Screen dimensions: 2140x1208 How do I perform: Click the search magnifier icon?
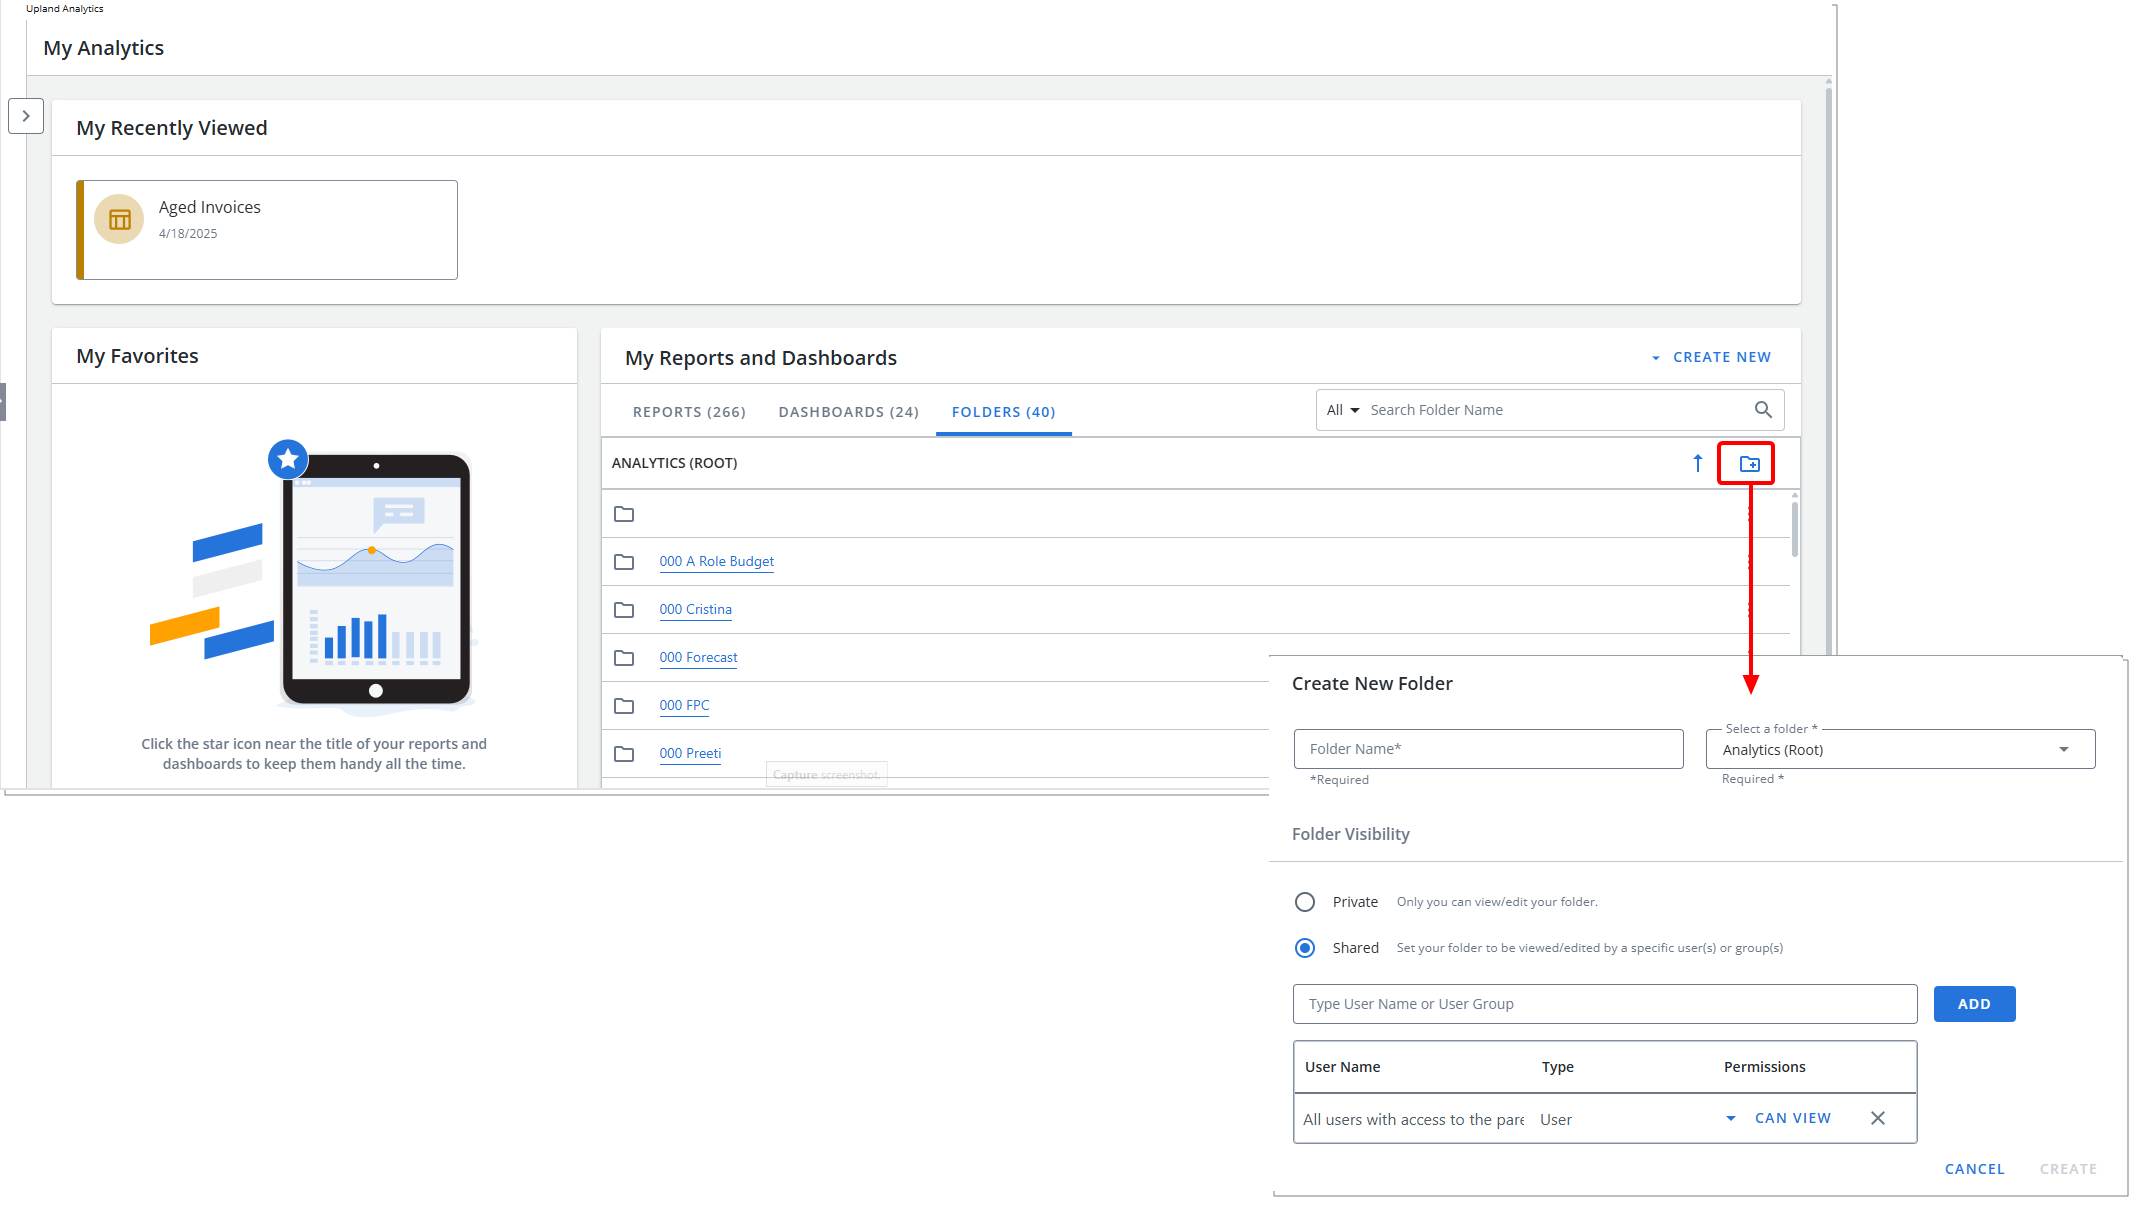click(1763, 410)
